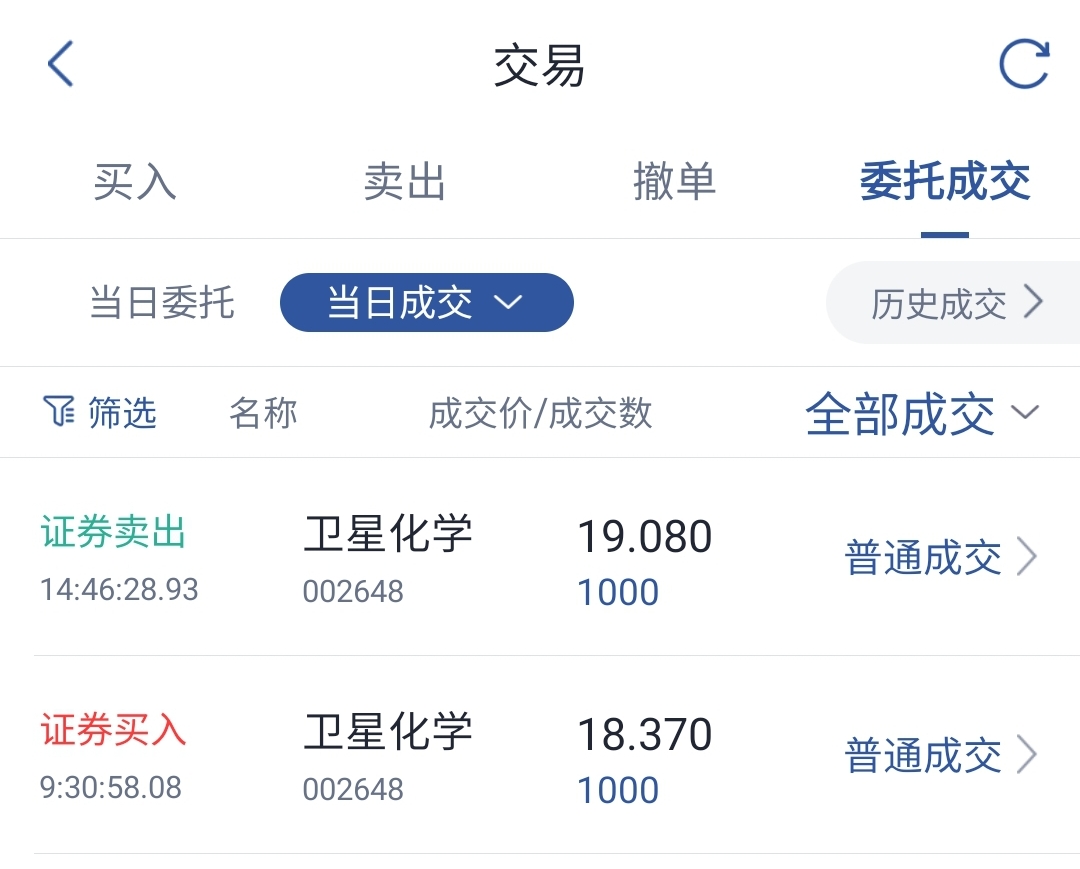Click the 名称 column header
The width and height of the screenshot is (1080, 869).
pyautogui.click(x=263, y=413)
